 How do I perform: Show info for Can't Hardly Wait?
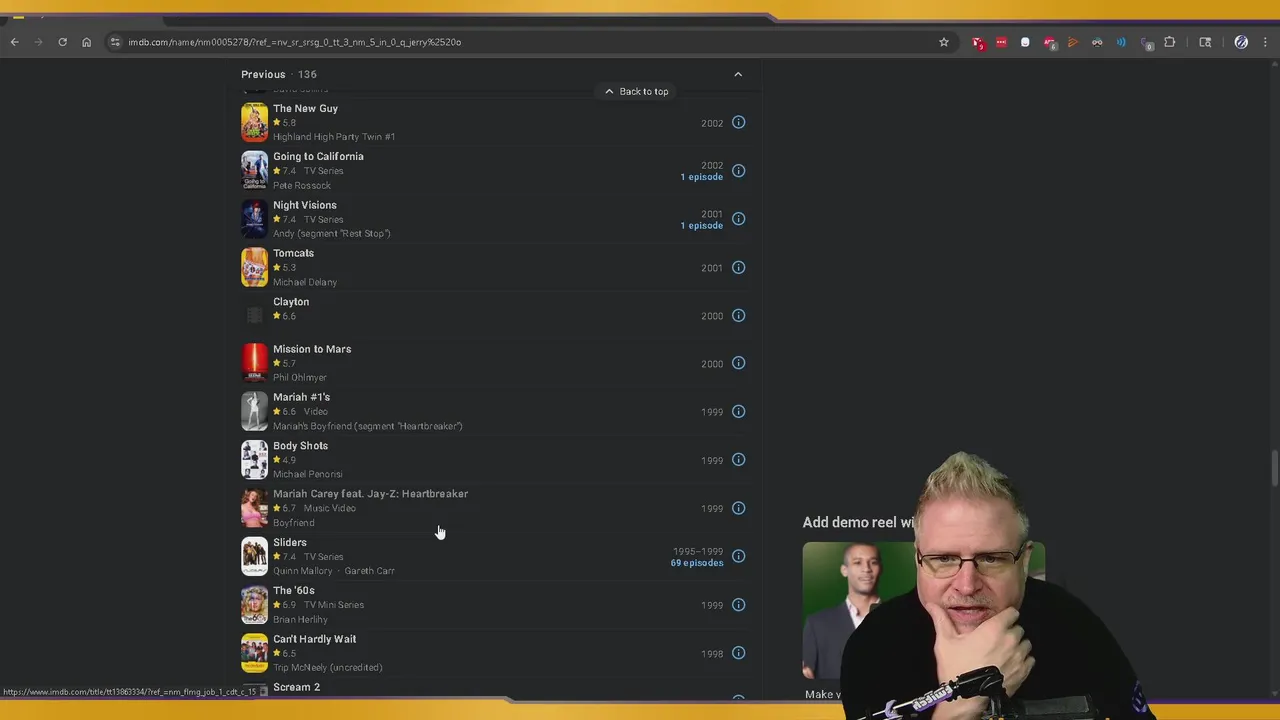point(738,653)
